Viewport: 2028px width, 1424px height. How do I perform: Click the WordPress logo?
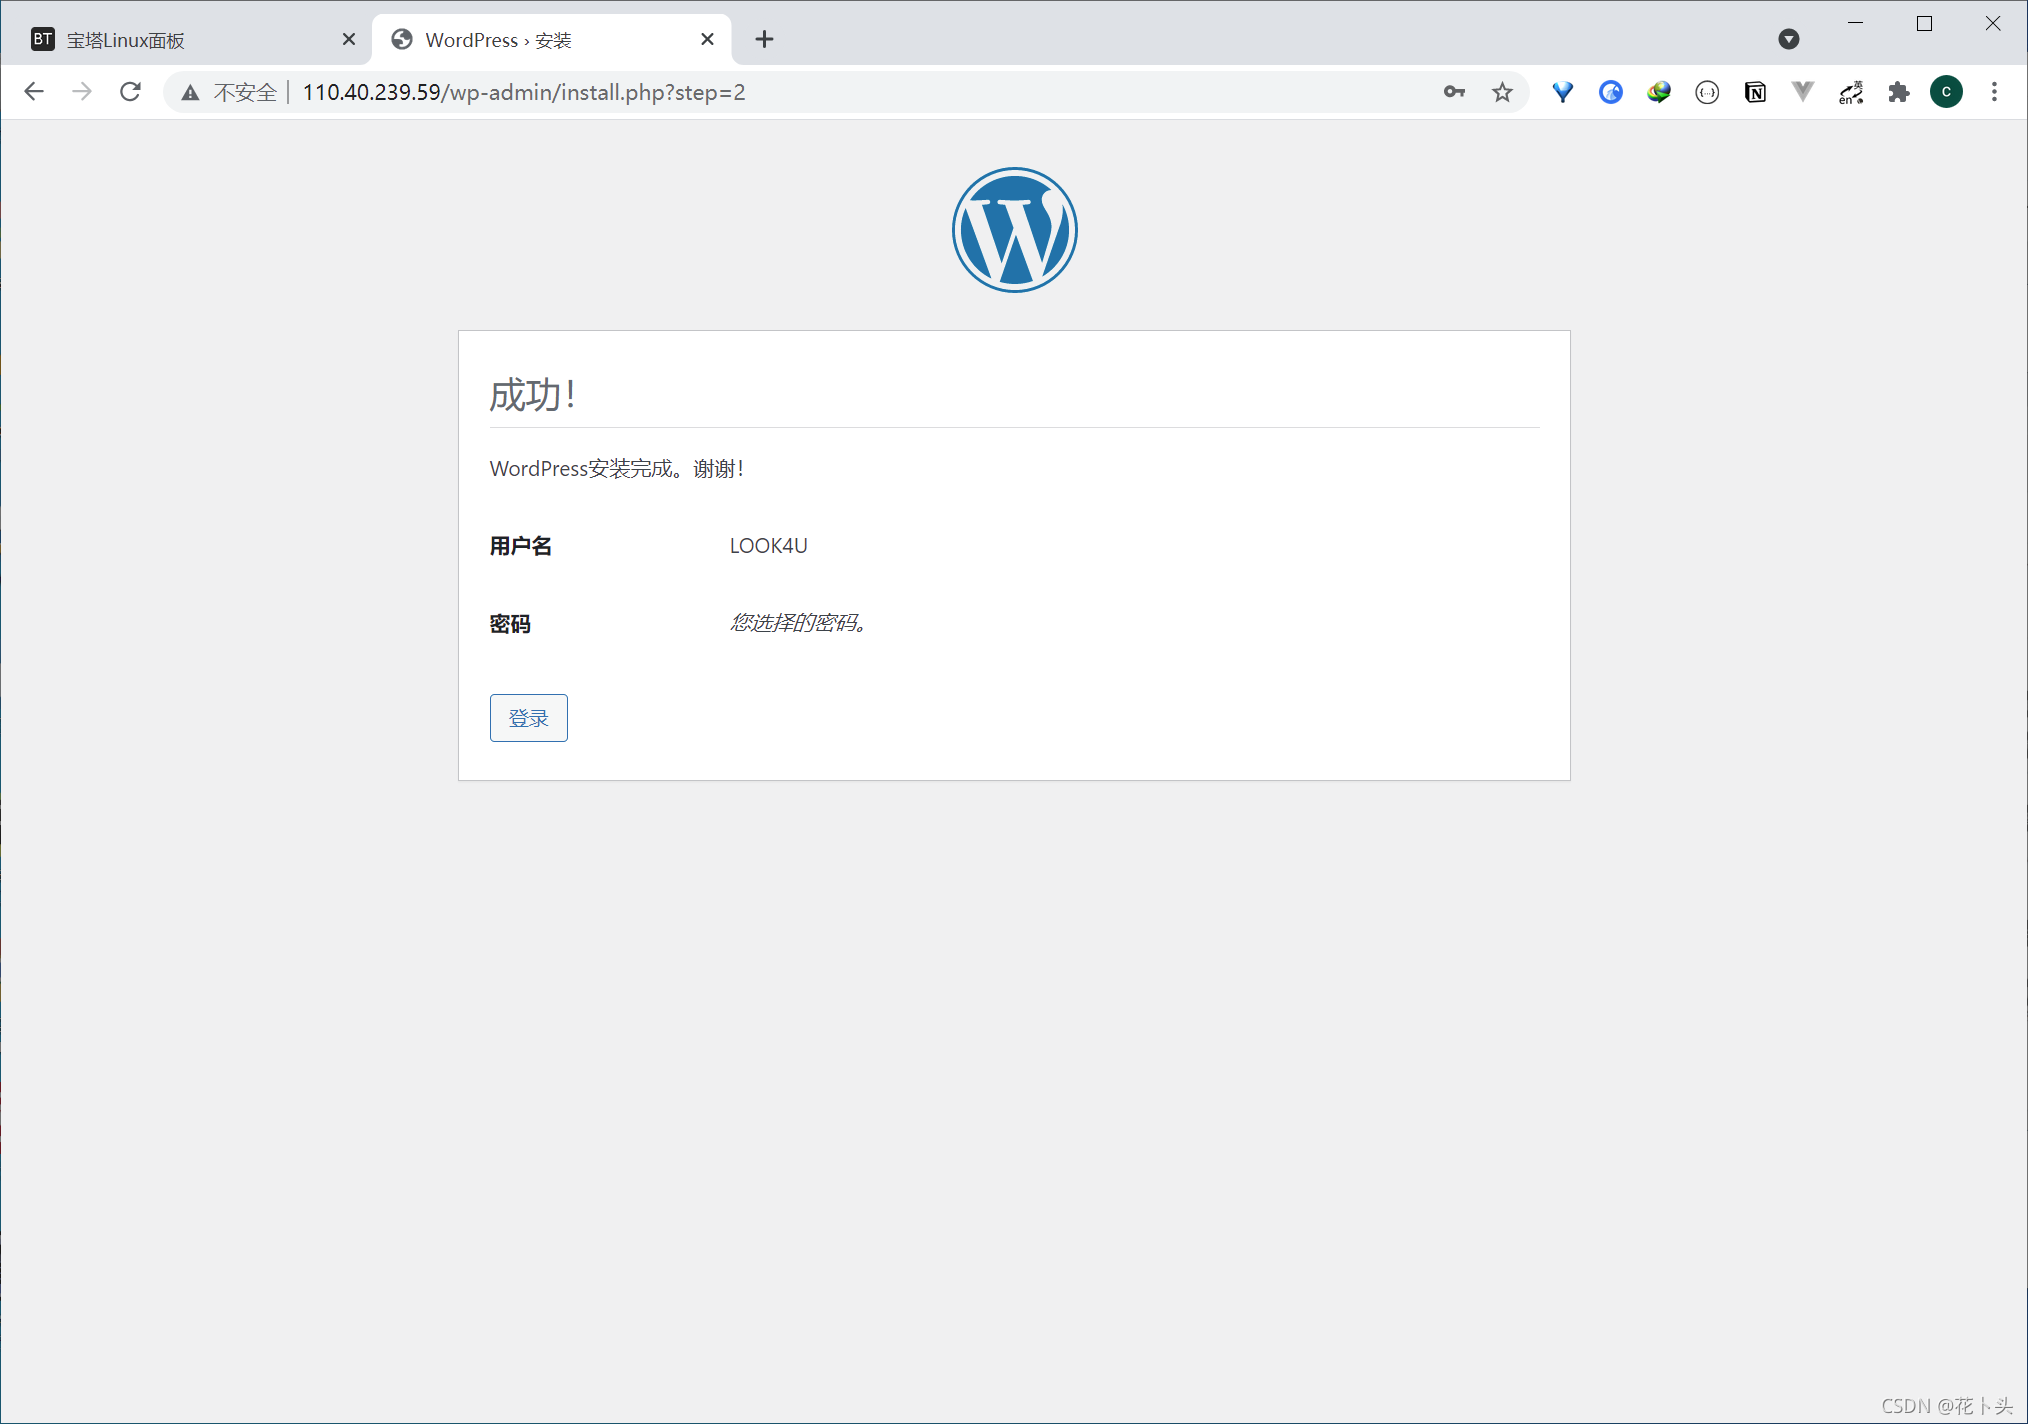(x=1014, y=230)
